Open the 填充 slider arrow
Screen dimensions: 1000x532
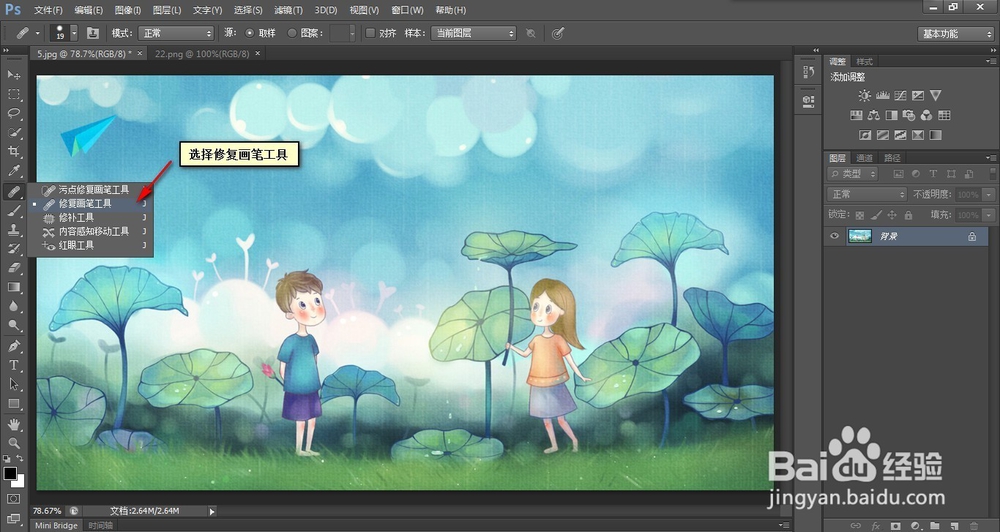click(x=989, y=216)
